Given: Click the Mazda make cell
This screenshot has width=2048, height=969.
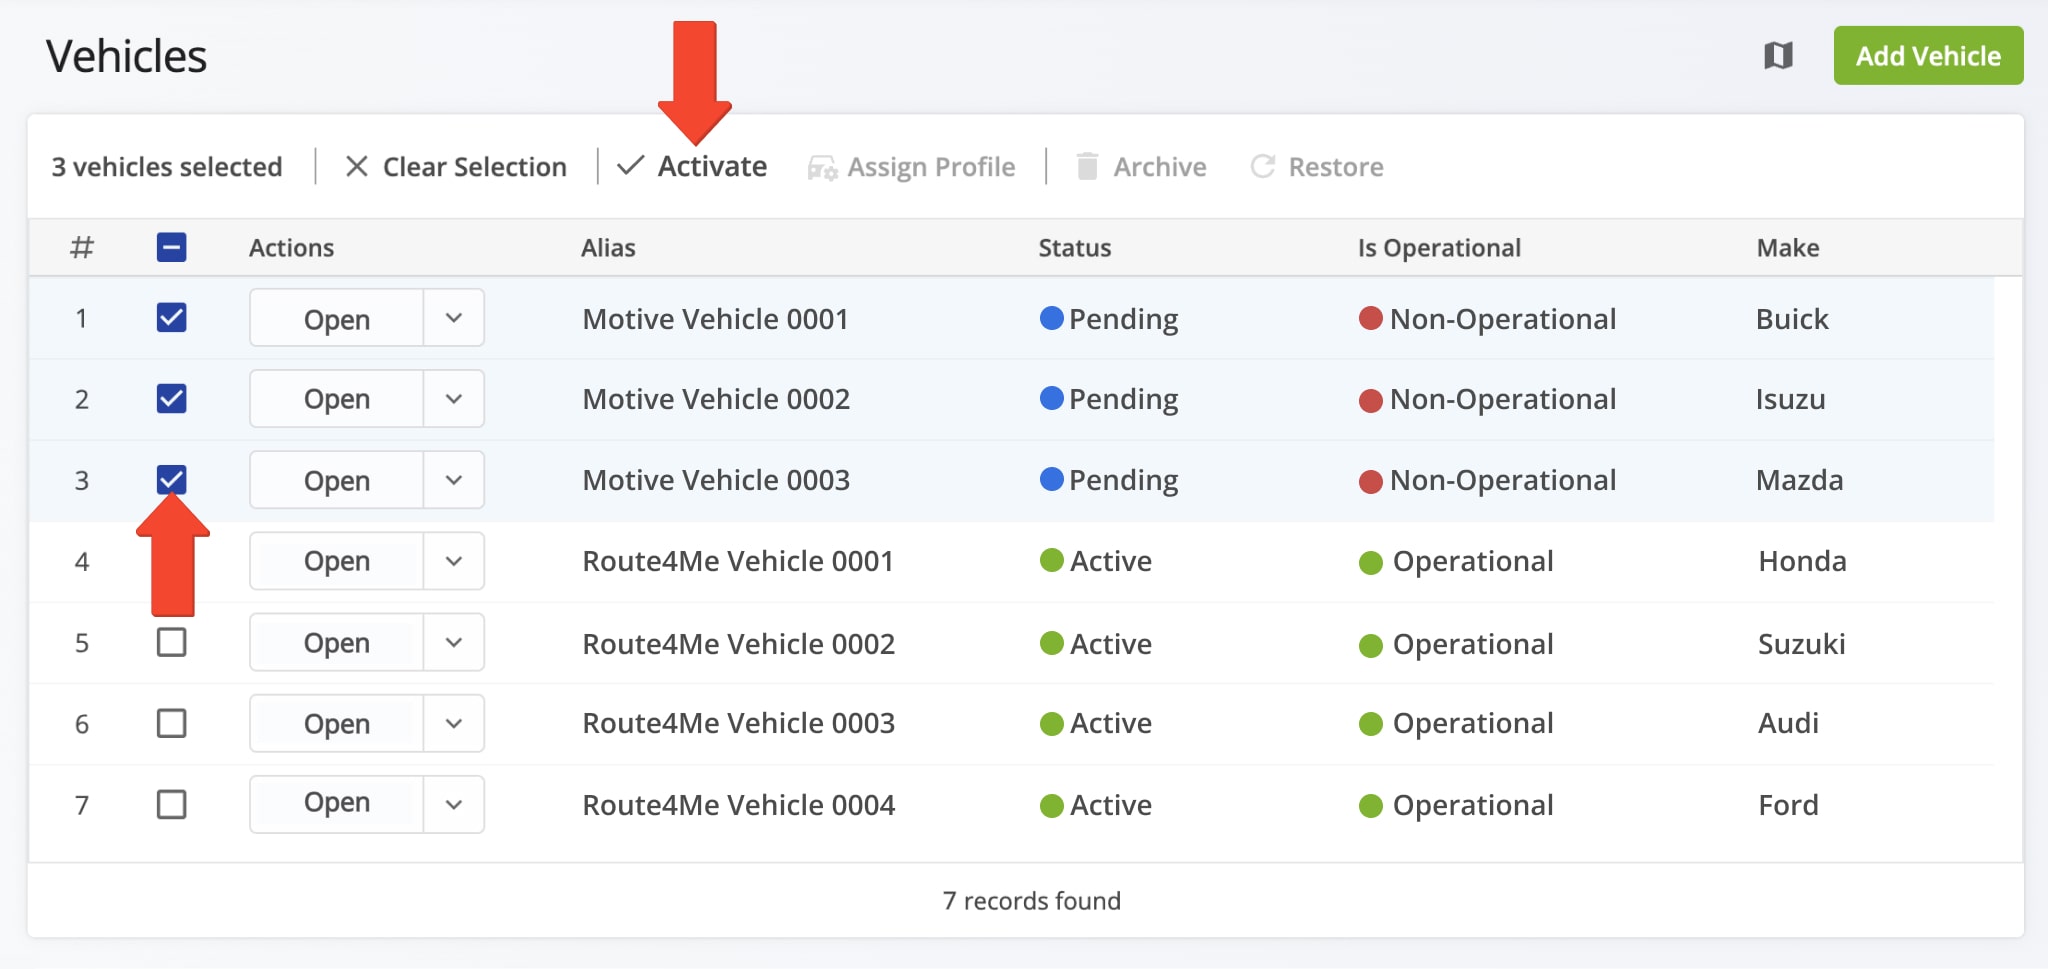Looking at the screenshot, I should click(x=1799, y=480).
